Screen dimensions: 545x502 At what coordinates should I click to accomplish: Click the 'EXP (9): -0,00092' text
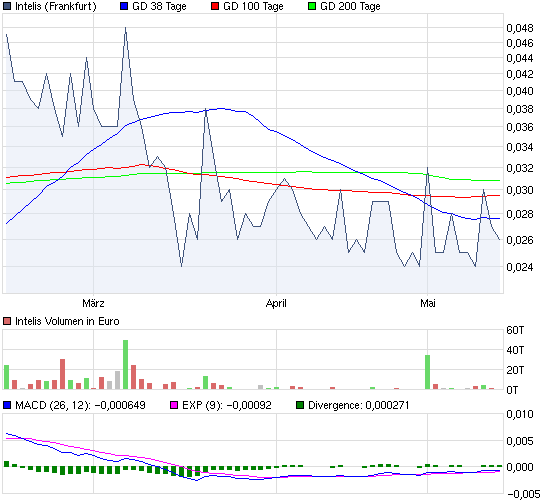[227, 405]
